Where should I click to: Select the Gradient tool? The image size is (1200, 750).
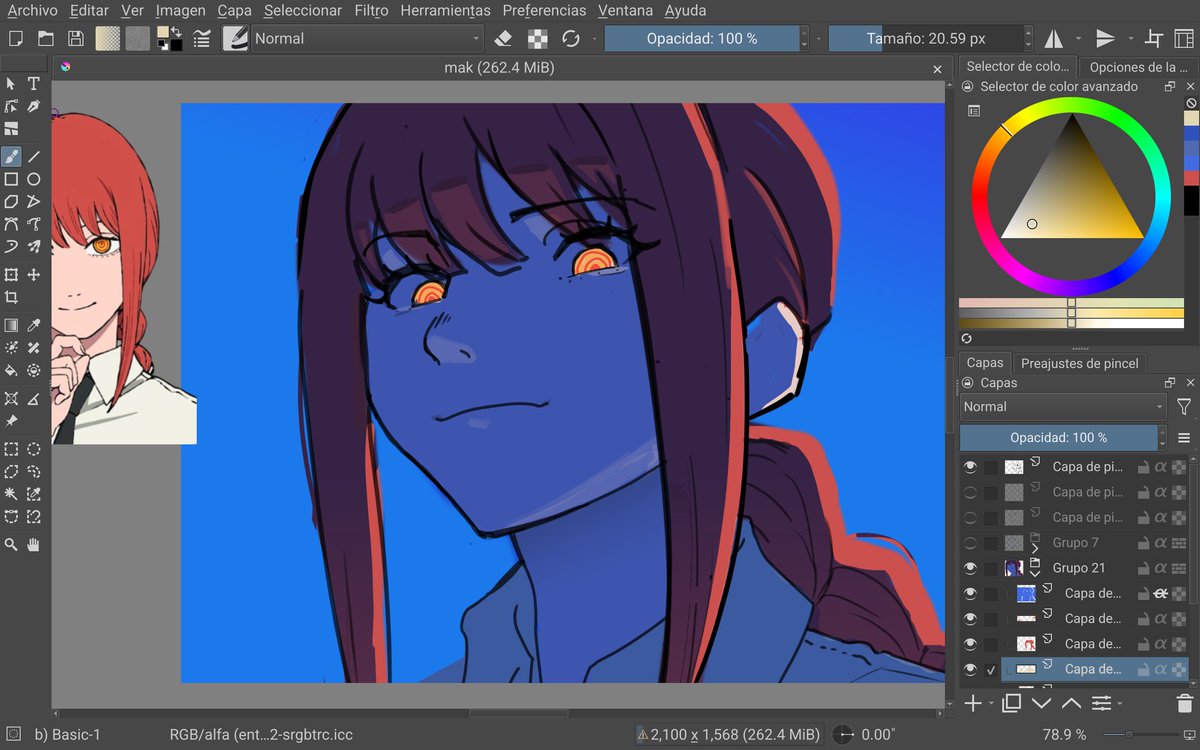pos(11,325)
